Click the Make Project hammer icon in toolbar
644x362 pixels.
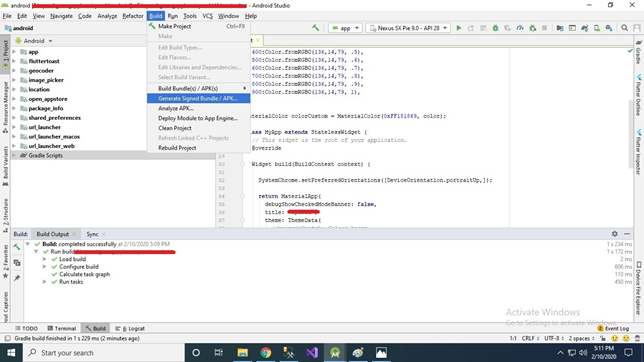[315, 28]
